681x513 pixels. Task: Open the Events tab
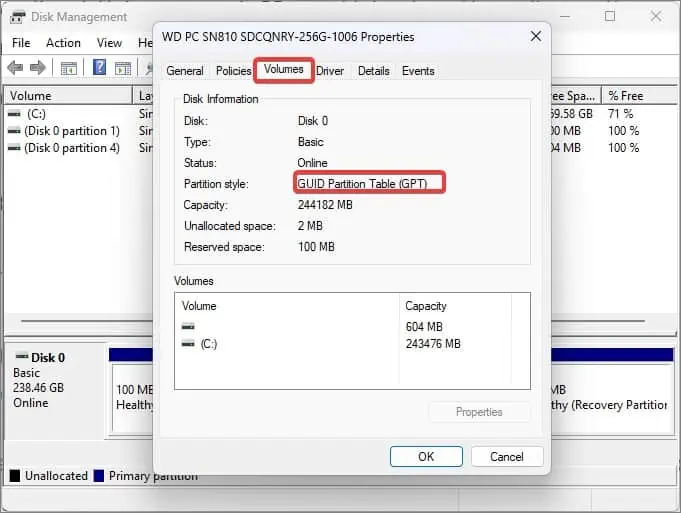[x=418, y=71]
